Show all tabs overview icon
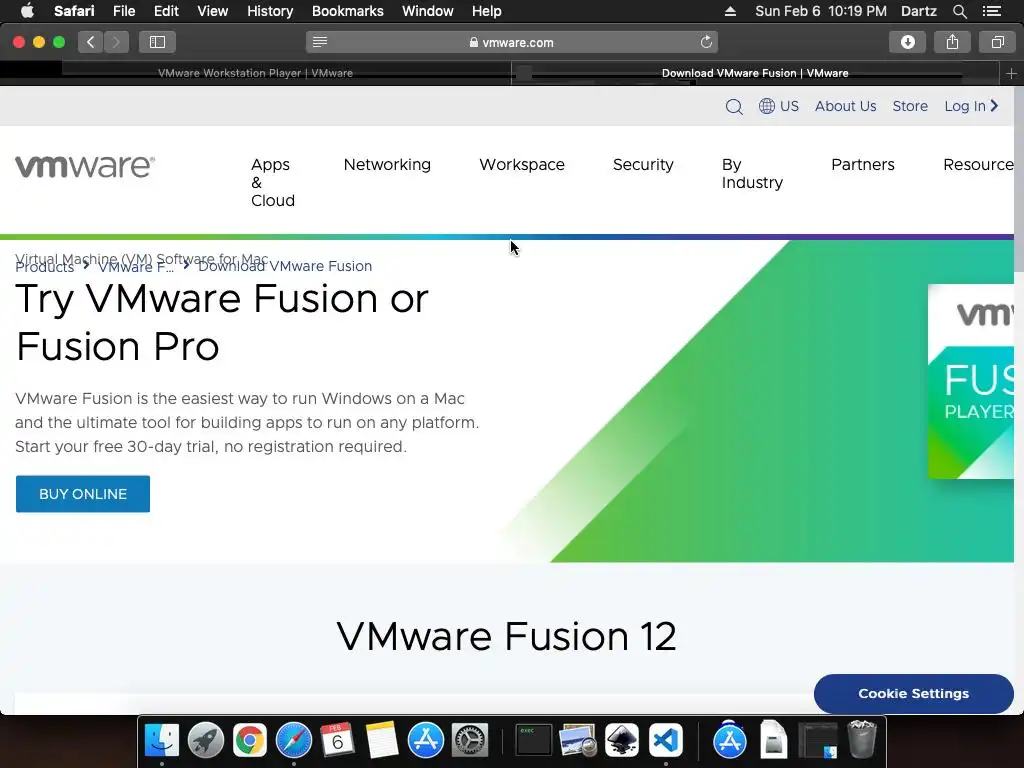Screen dimensions: 1024x768 tap(997, 42)
